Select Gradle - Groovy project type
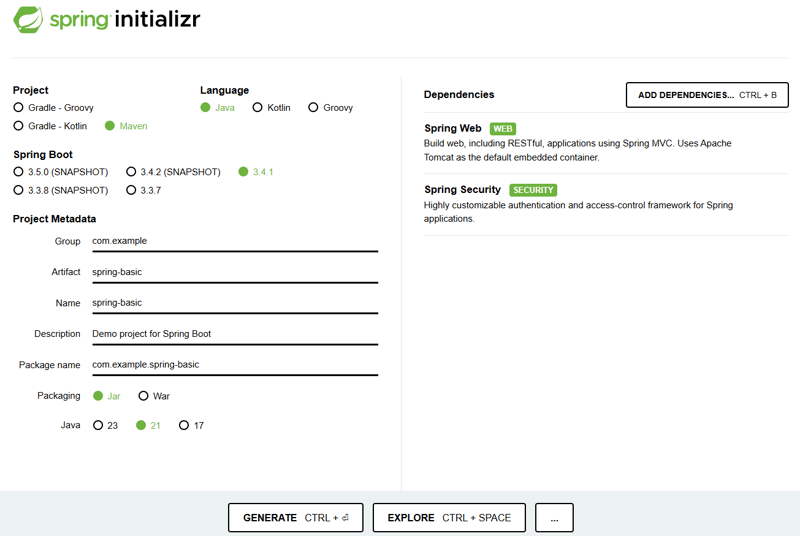The height and width of the screenshot is (536, 800). click(x=19, y=107)
